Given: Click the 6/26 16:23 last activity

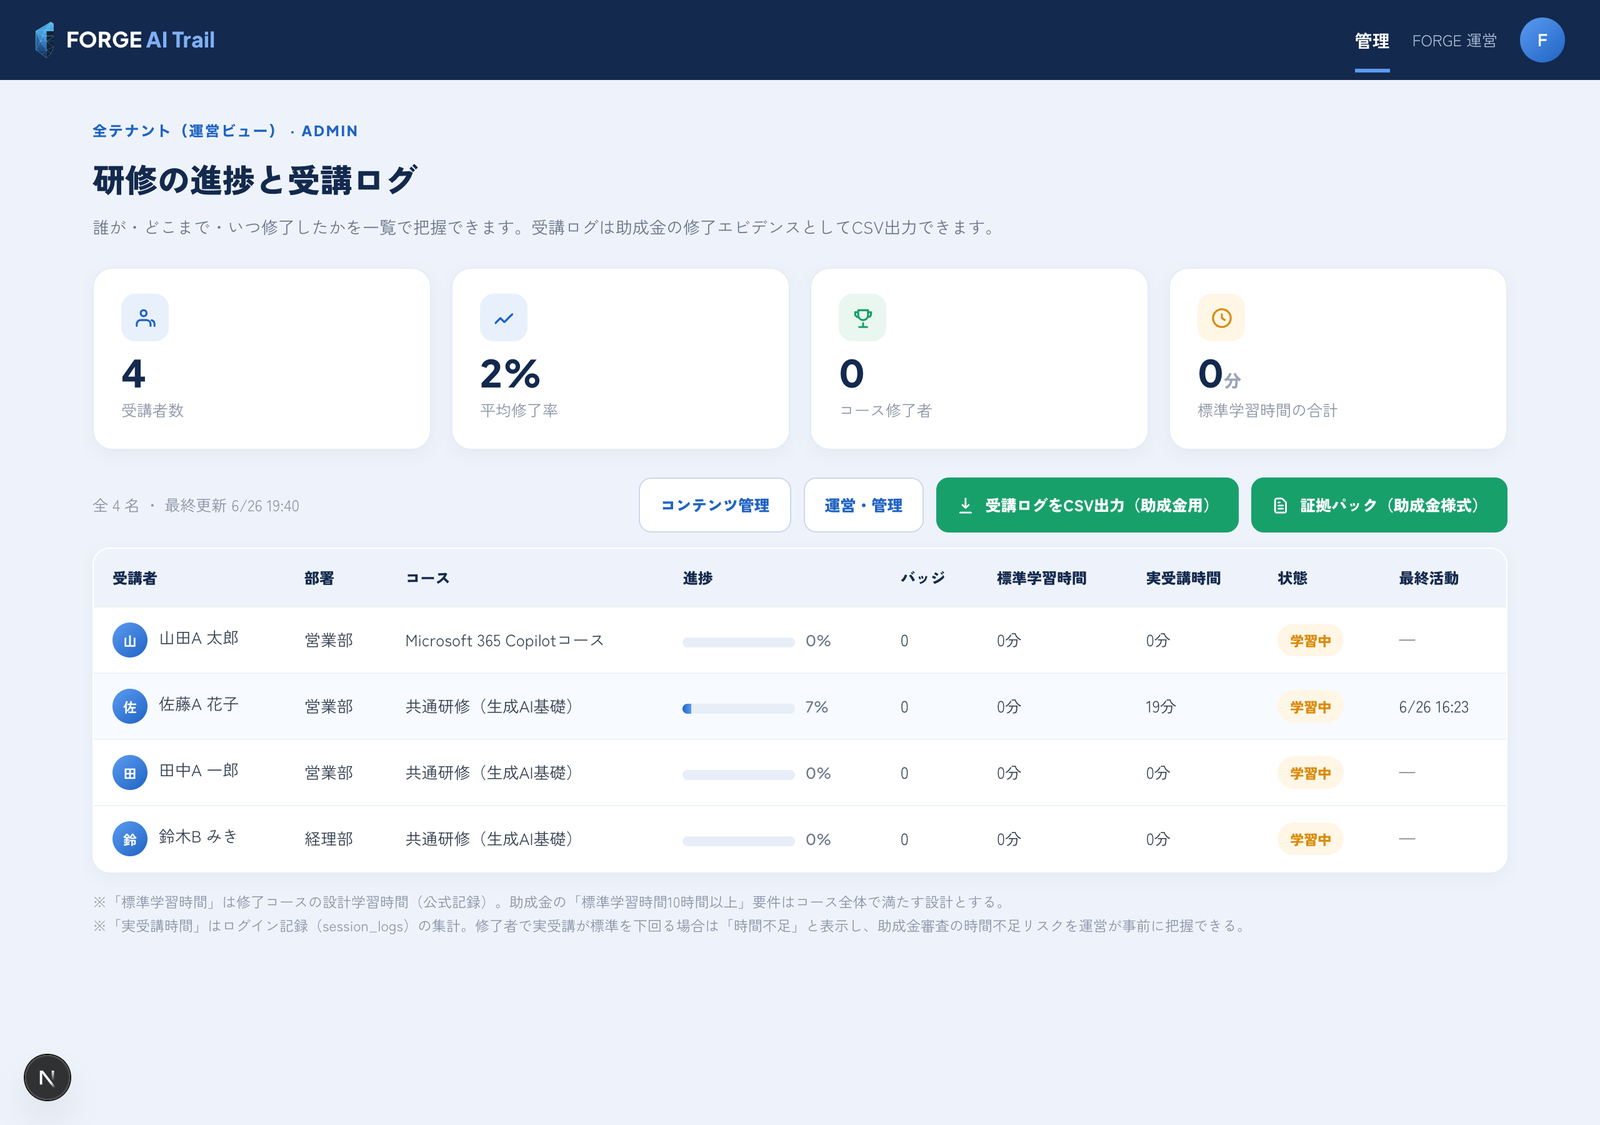Looking at the screenshot, I should point(1433,706).
